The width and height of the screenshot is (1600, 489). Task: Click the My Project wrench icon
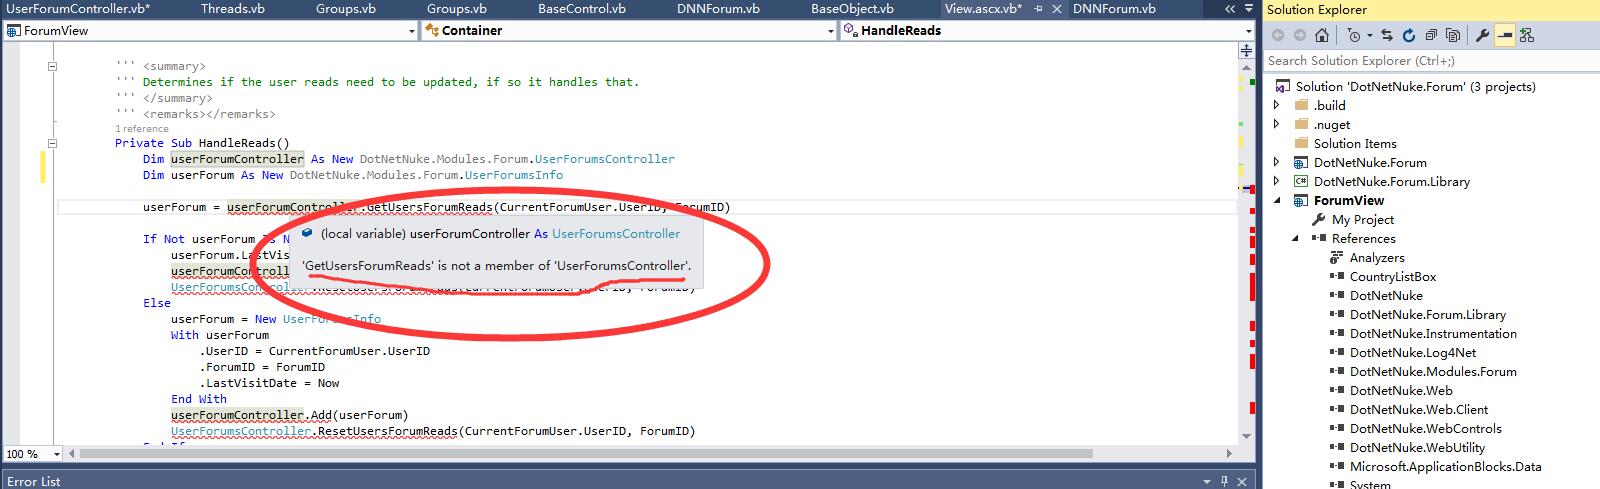pos(1319,219)
